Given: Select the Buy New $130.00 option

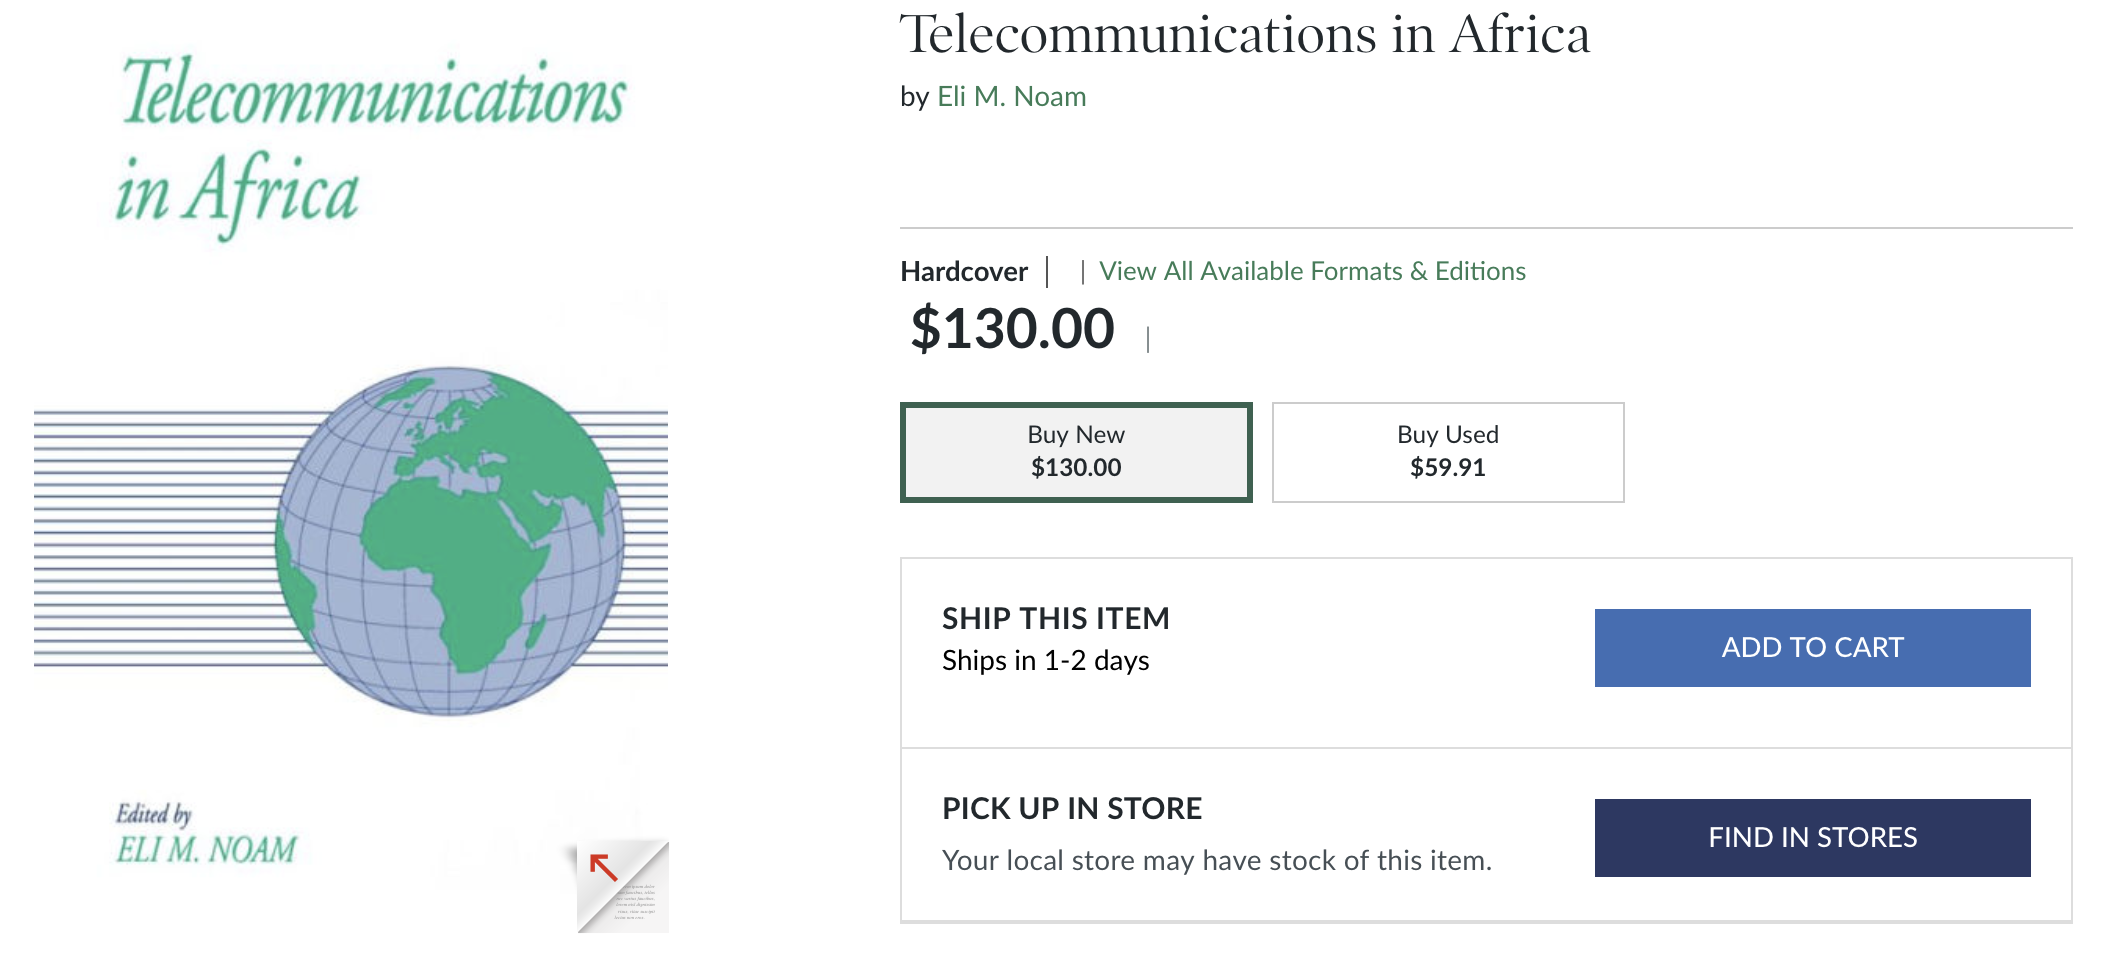Looking at the screenshot, I should click(x=1076, y=452).
